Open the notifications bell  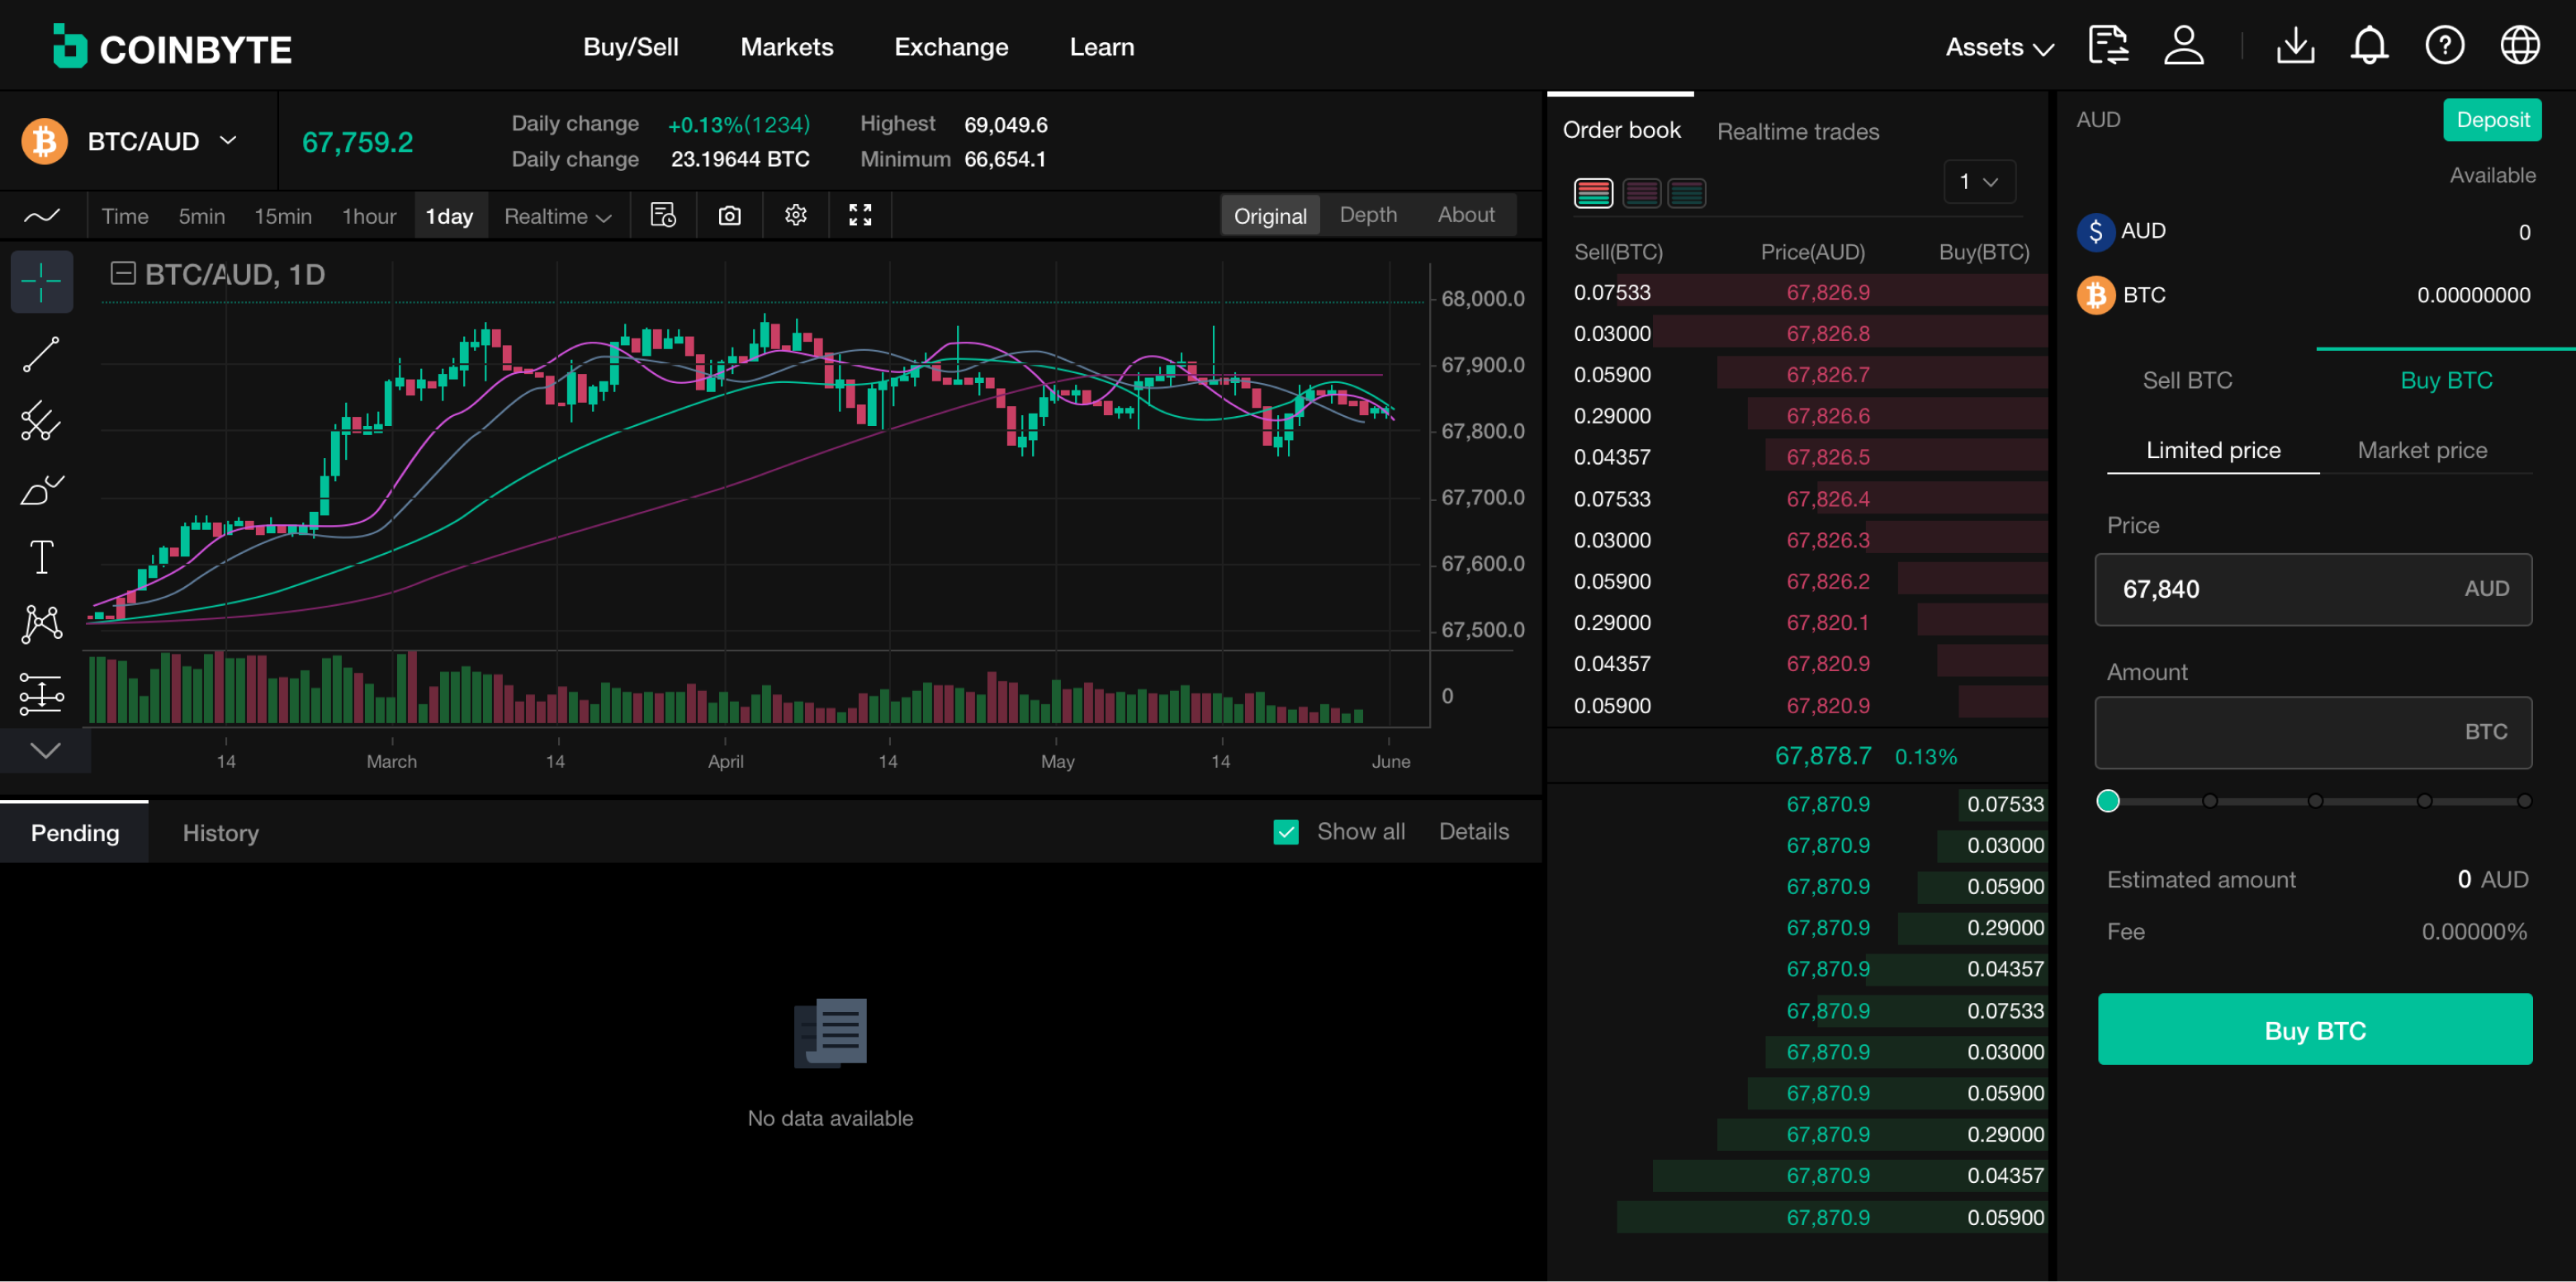2370,45
